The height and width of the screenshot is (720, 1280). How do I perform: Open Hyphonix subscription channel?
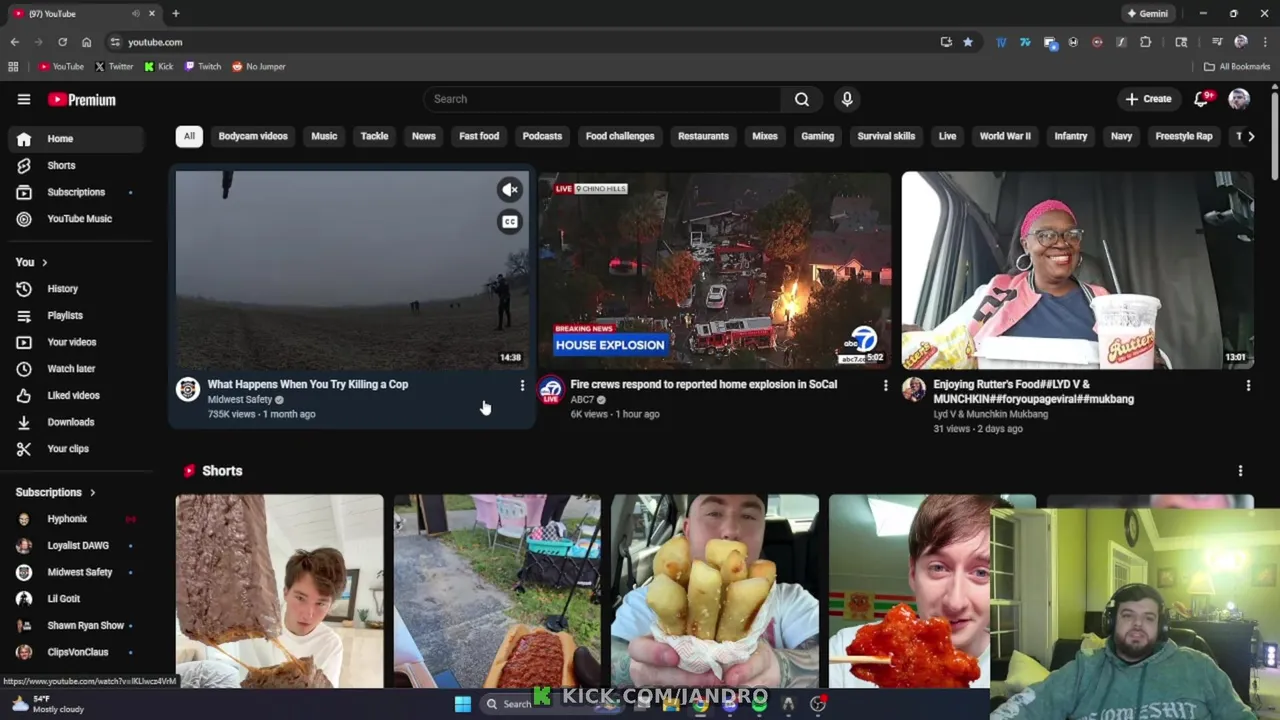click(x=76, y=519)
